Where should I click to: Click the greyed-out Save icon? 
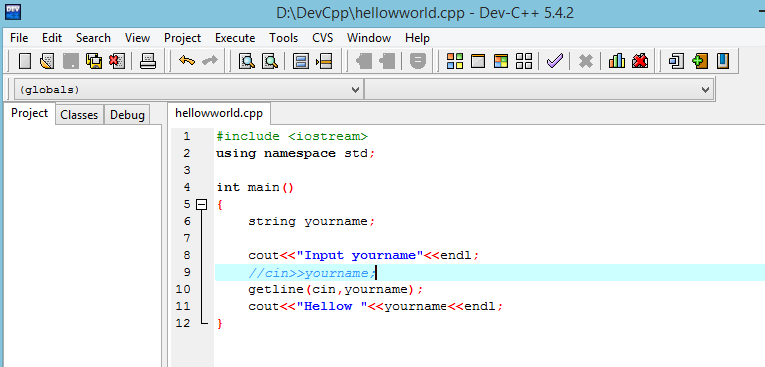pyautogui.click(x=71, y=61)
